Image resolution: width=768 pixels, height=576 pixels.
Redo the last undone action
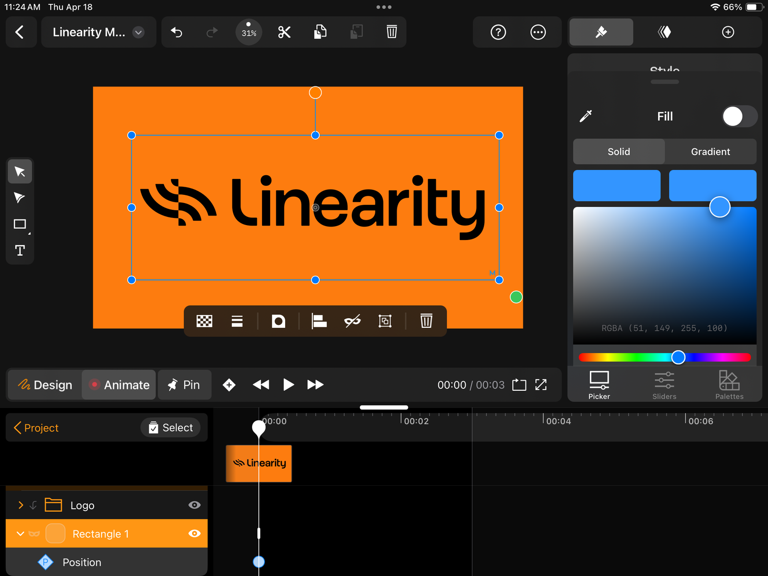coord(212,32)
